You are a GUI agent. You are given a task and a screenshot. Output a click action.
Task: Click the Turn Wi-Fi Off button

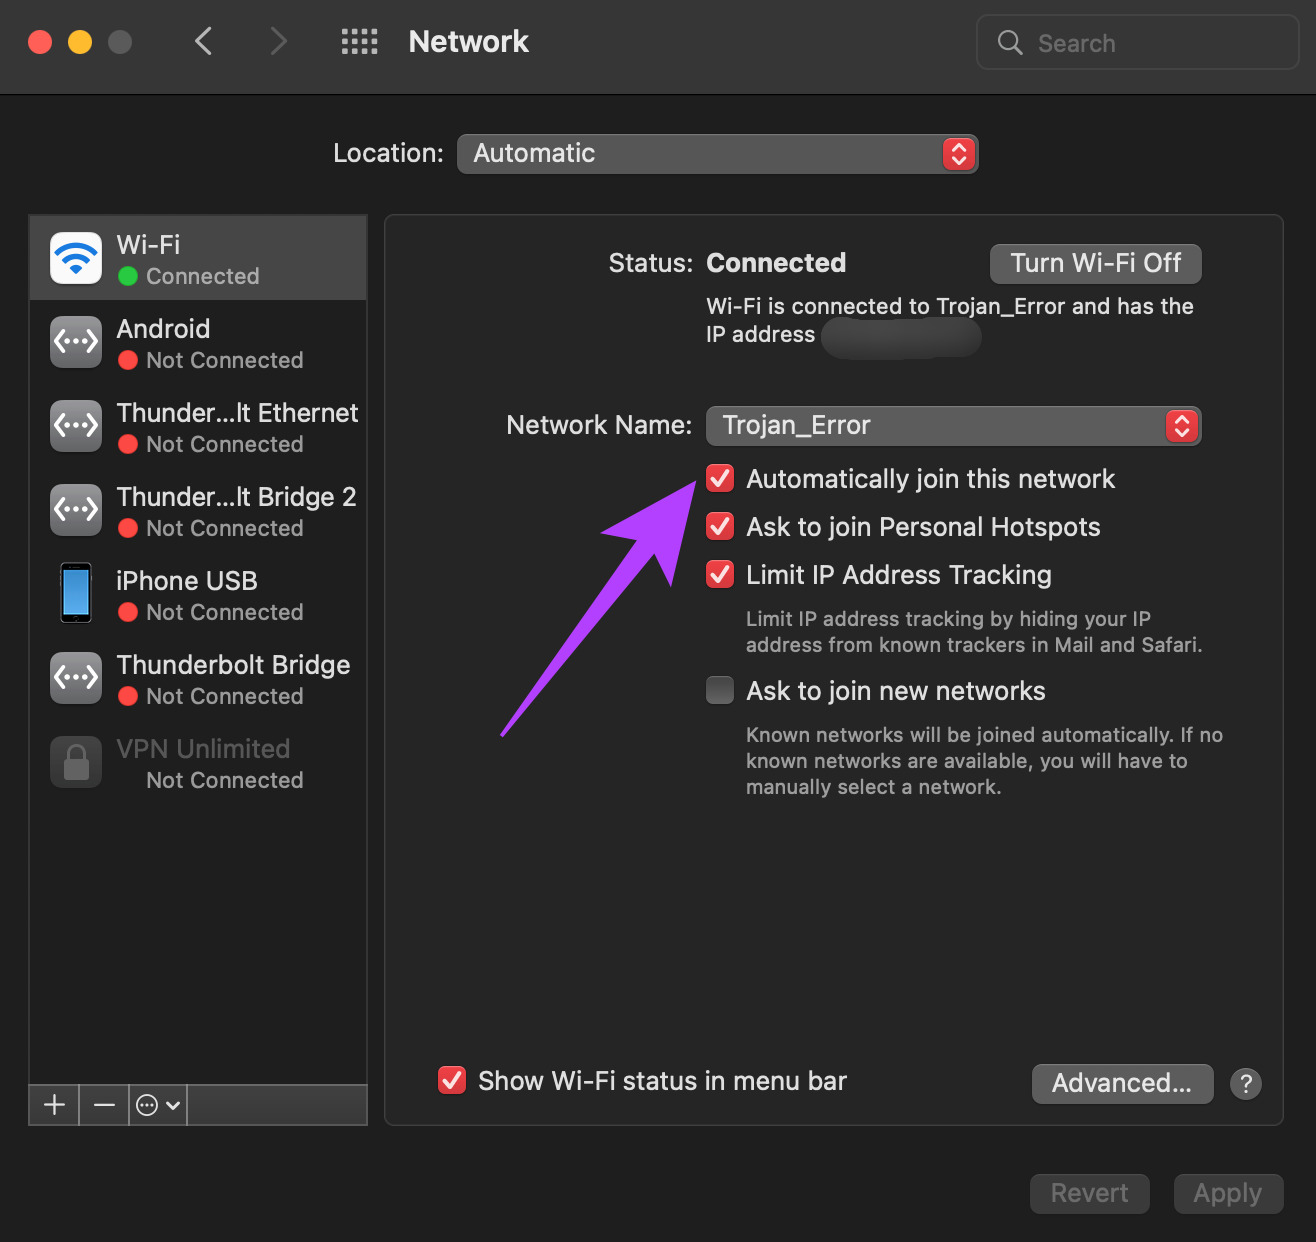tap(1095, 263)
